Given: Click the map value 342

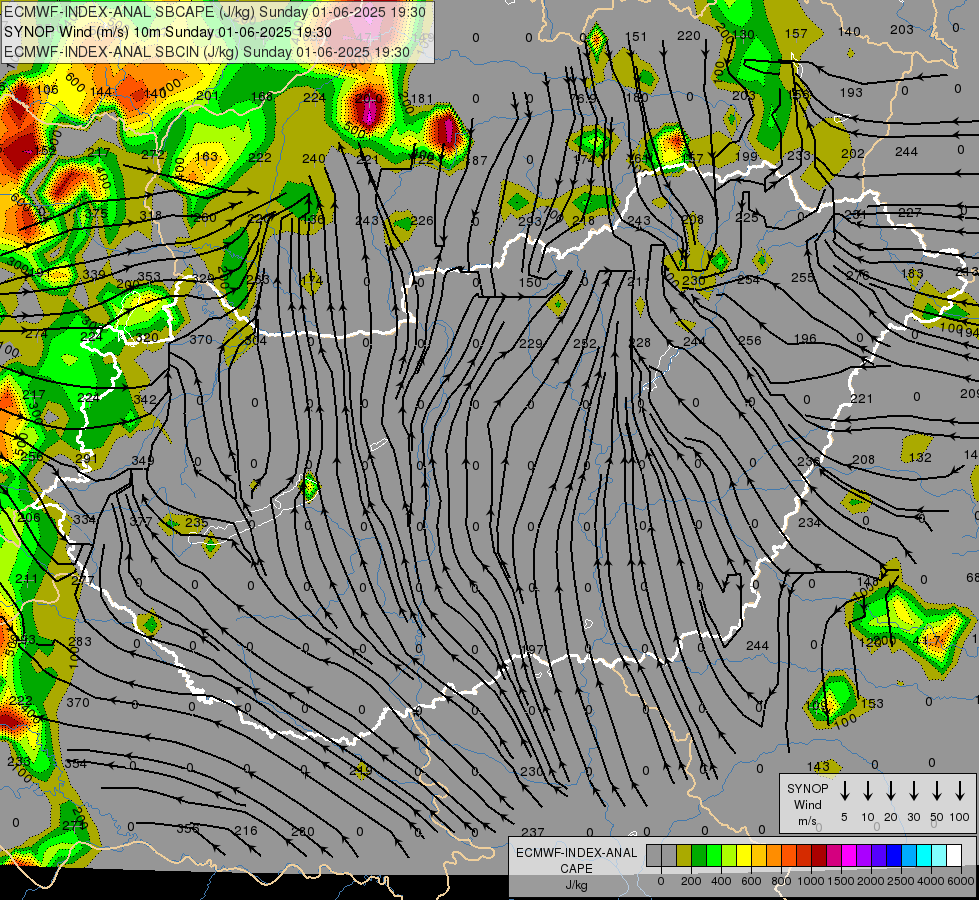Looking at the screenshot, I should [x=145, y=400].
